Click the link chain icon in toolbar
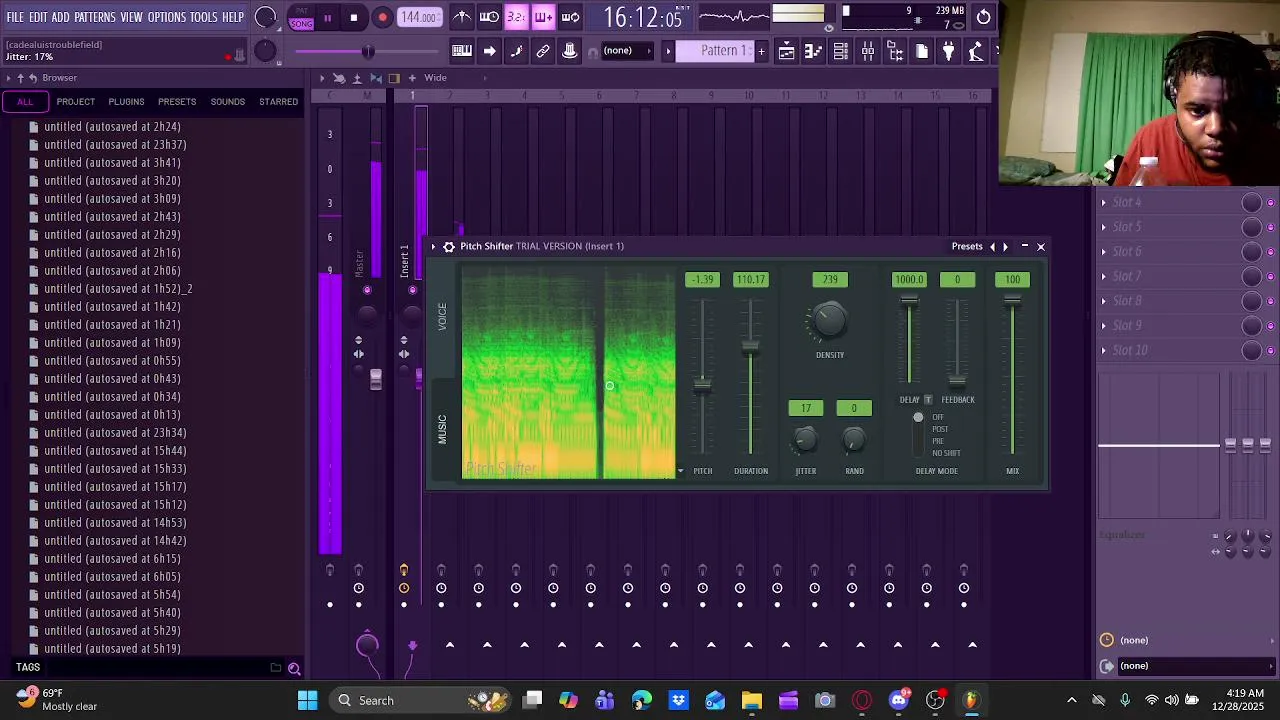This screenshot has height=720, width=1280. point(543,51)
